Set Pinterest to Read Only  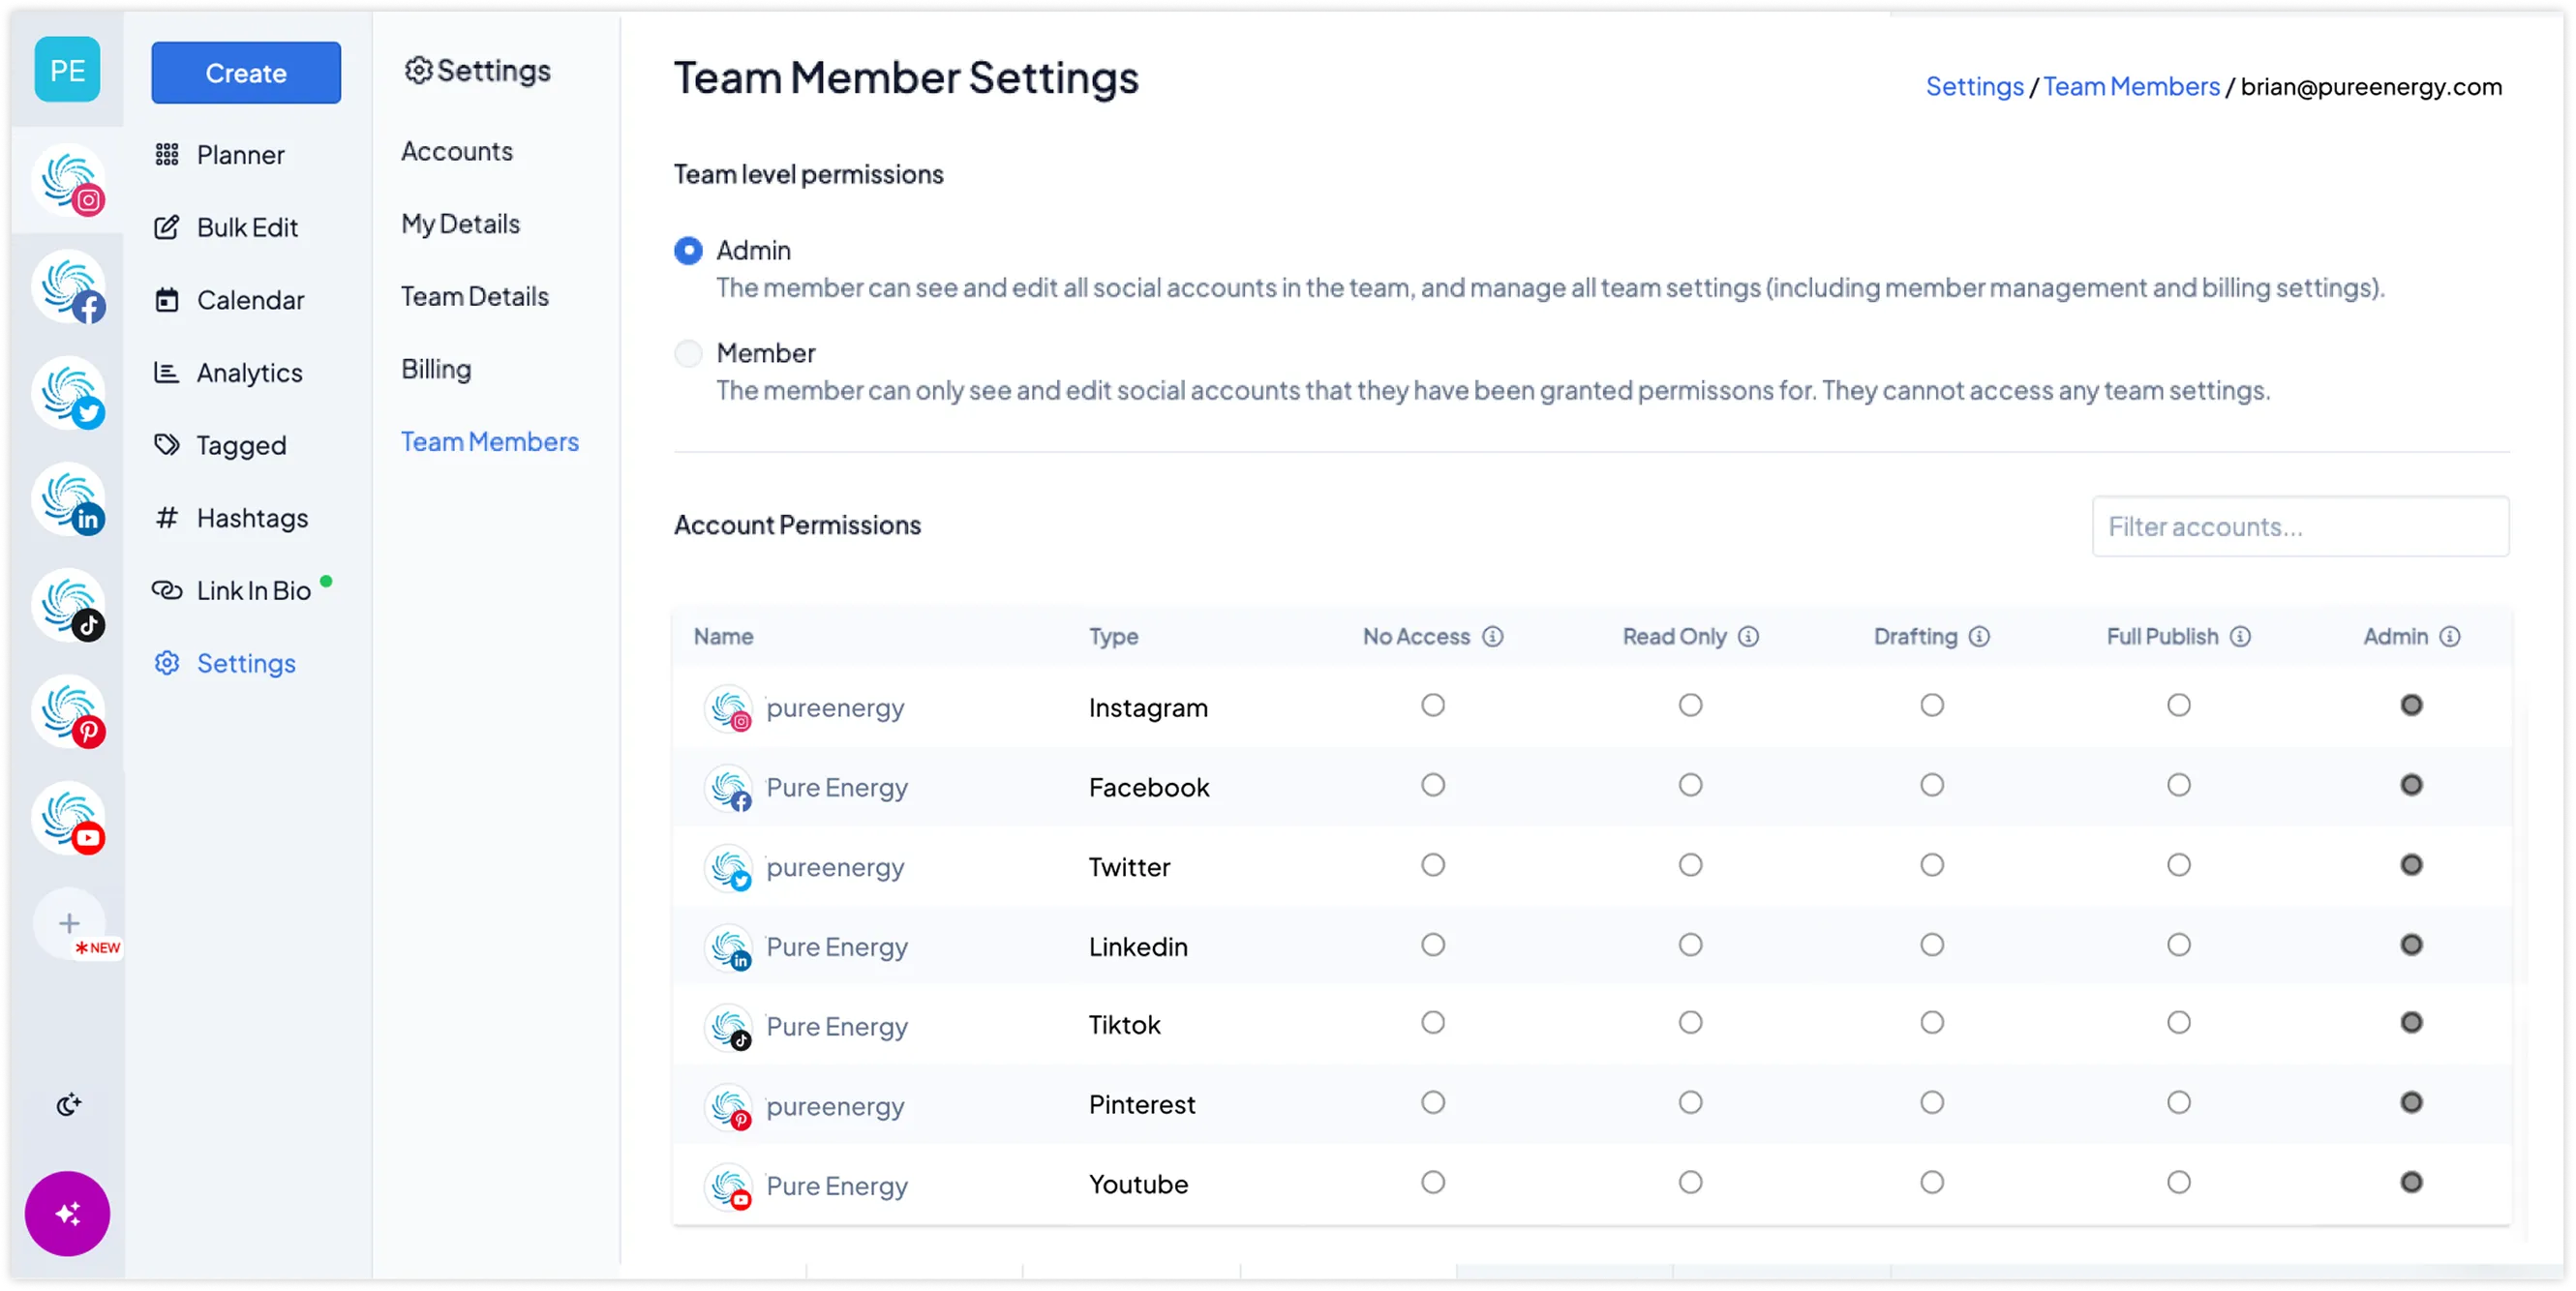tap(1690, 1103)
